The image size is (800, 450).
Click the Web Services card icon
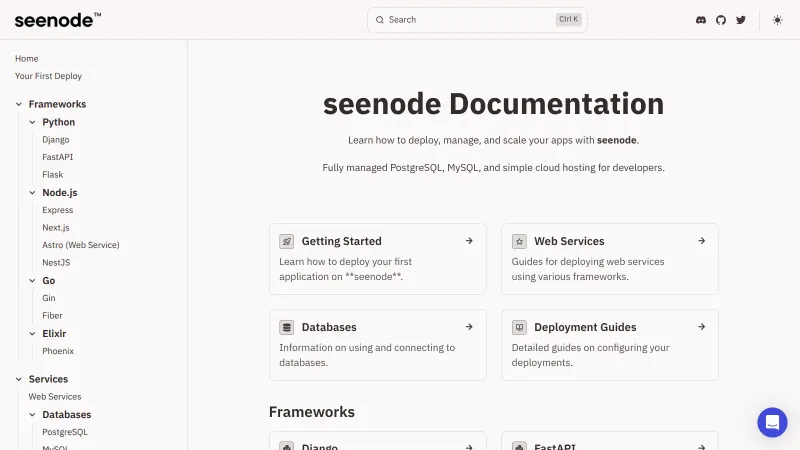[x=519, y=241]
